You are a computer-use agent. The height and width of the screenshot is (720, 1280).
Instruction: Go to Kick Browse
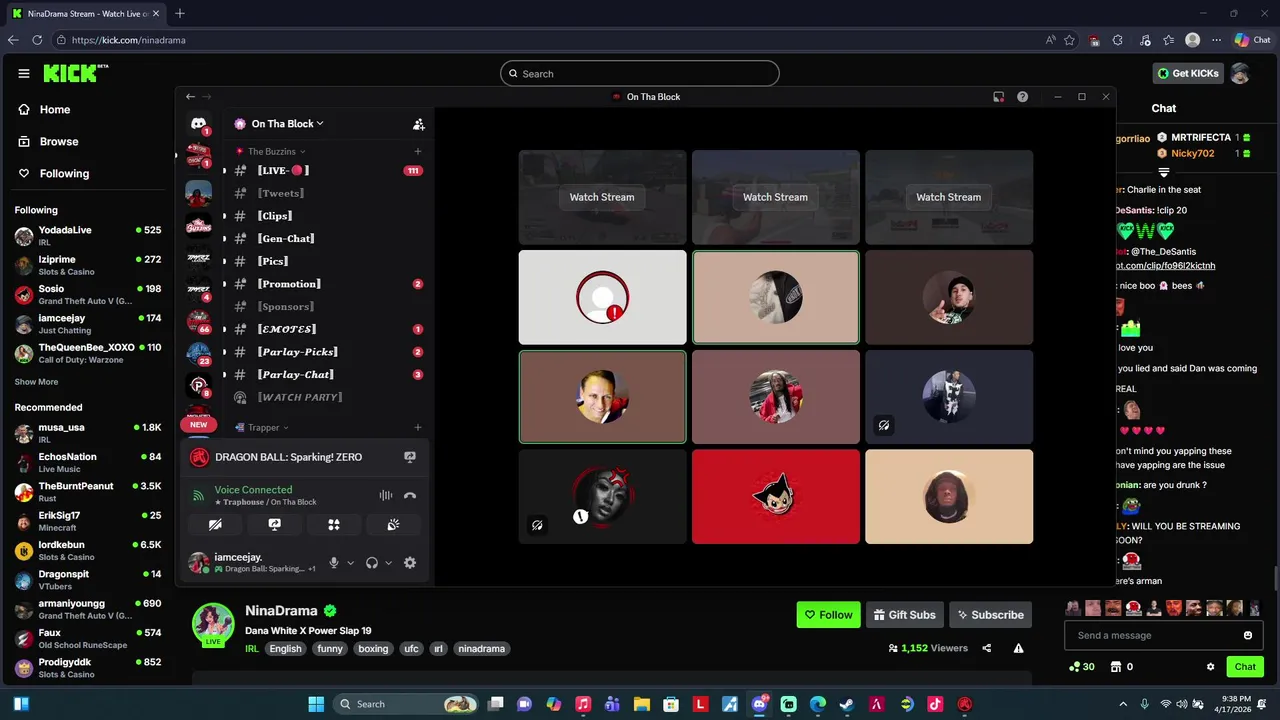click(48, 142)
